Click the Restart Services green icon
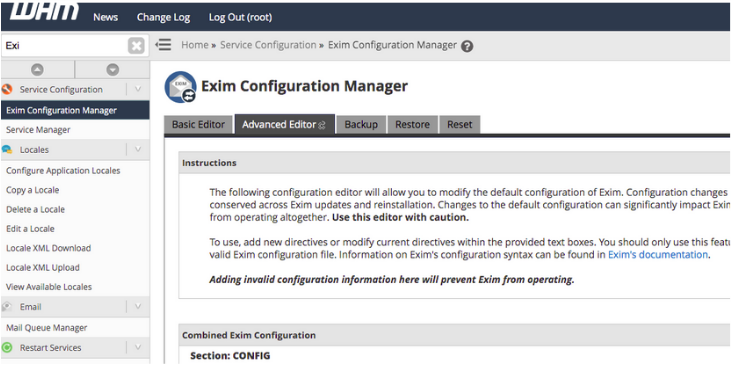 (7, 347)
